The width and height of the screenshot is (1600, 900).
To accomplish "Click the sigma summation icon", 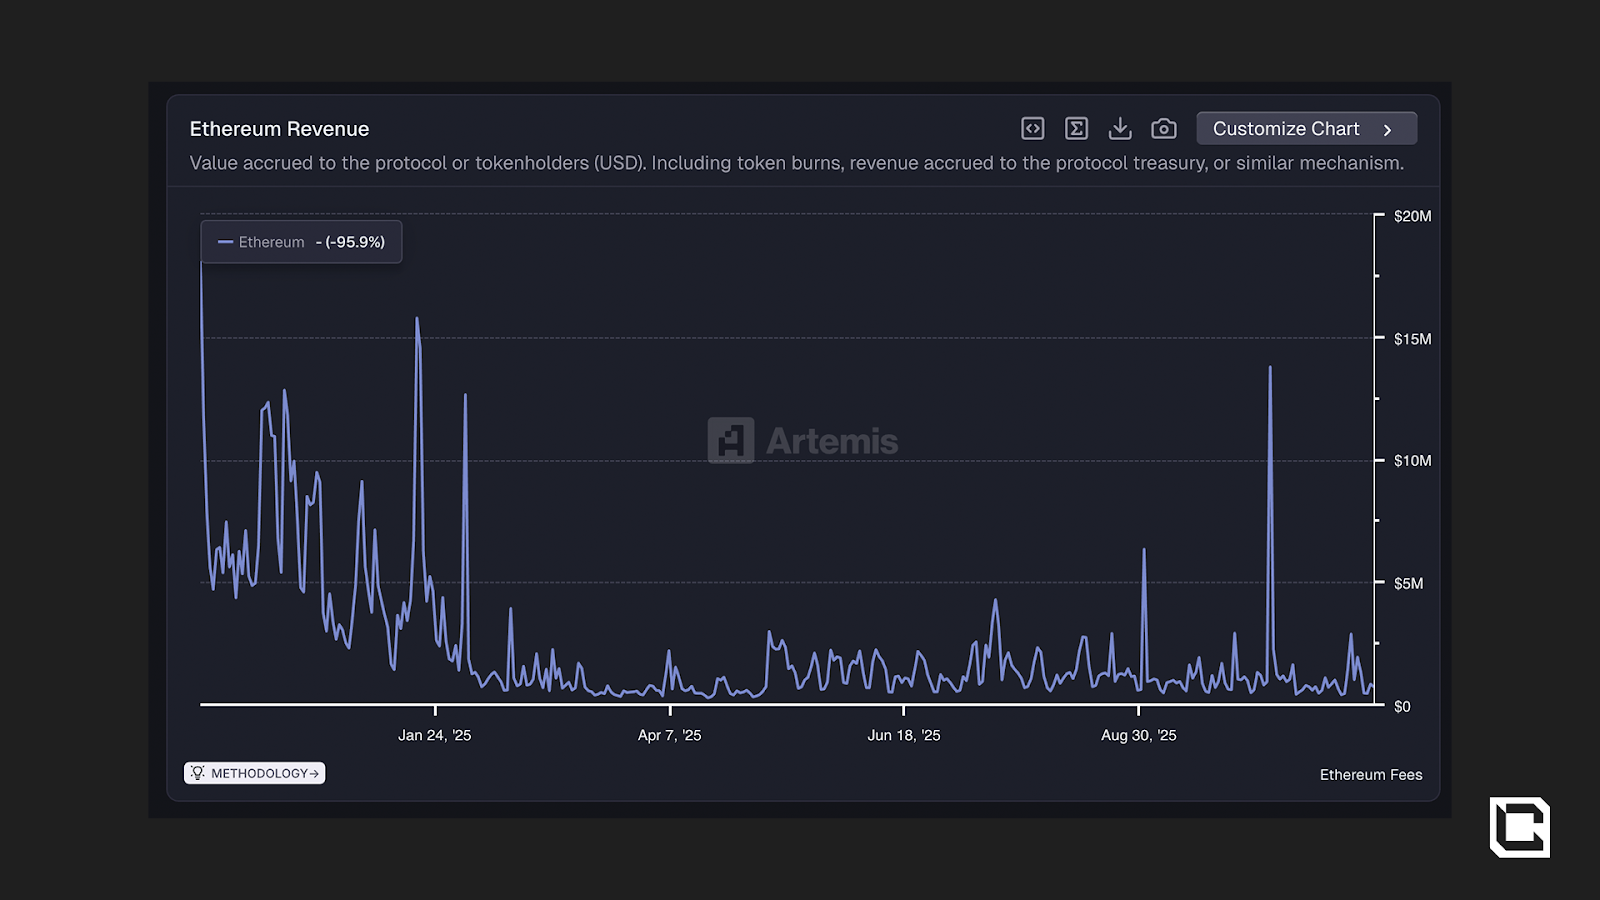I will pyautogui.click(x=1076, y=129).
